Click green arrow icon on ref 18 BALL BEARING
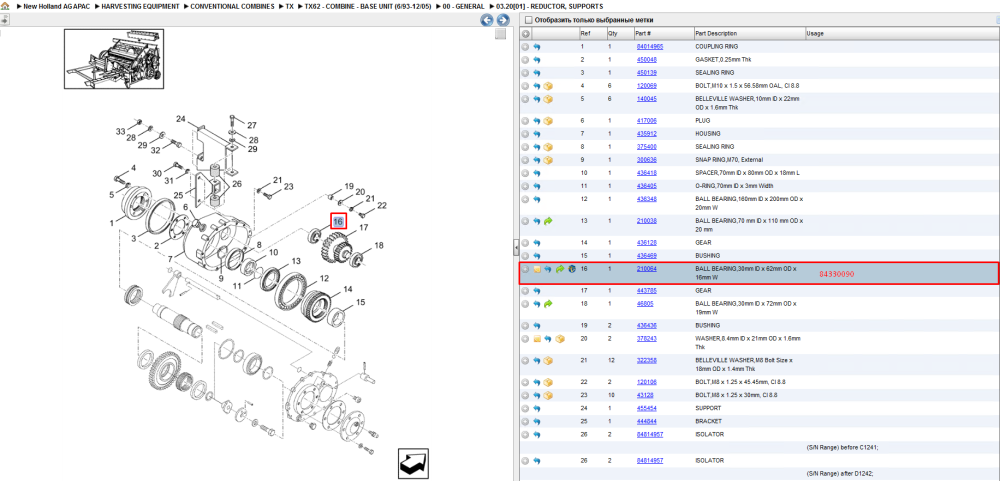The width and height of the screenshot is (1000, 481). pyautogui.click(x=548, y=304)
